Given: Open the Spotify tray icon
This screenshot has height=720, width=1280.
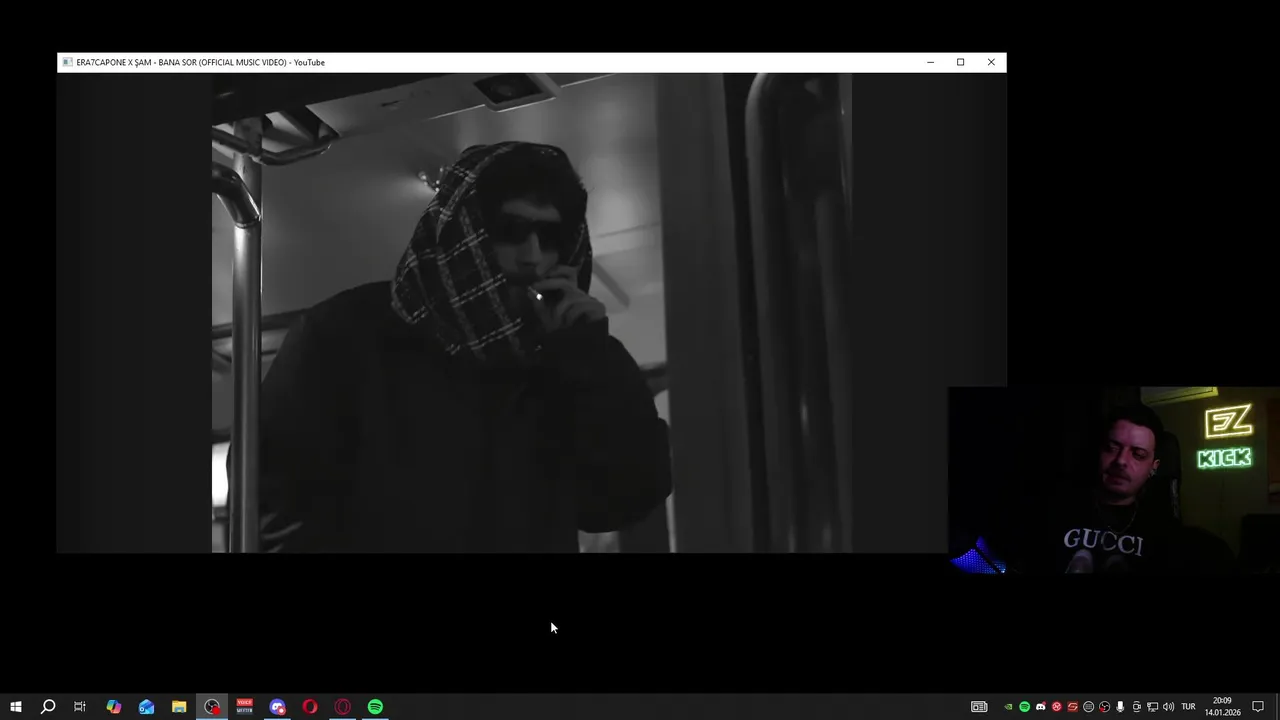Looking at the screenshot, I should pyautogui.click(x=1024, y=707).
